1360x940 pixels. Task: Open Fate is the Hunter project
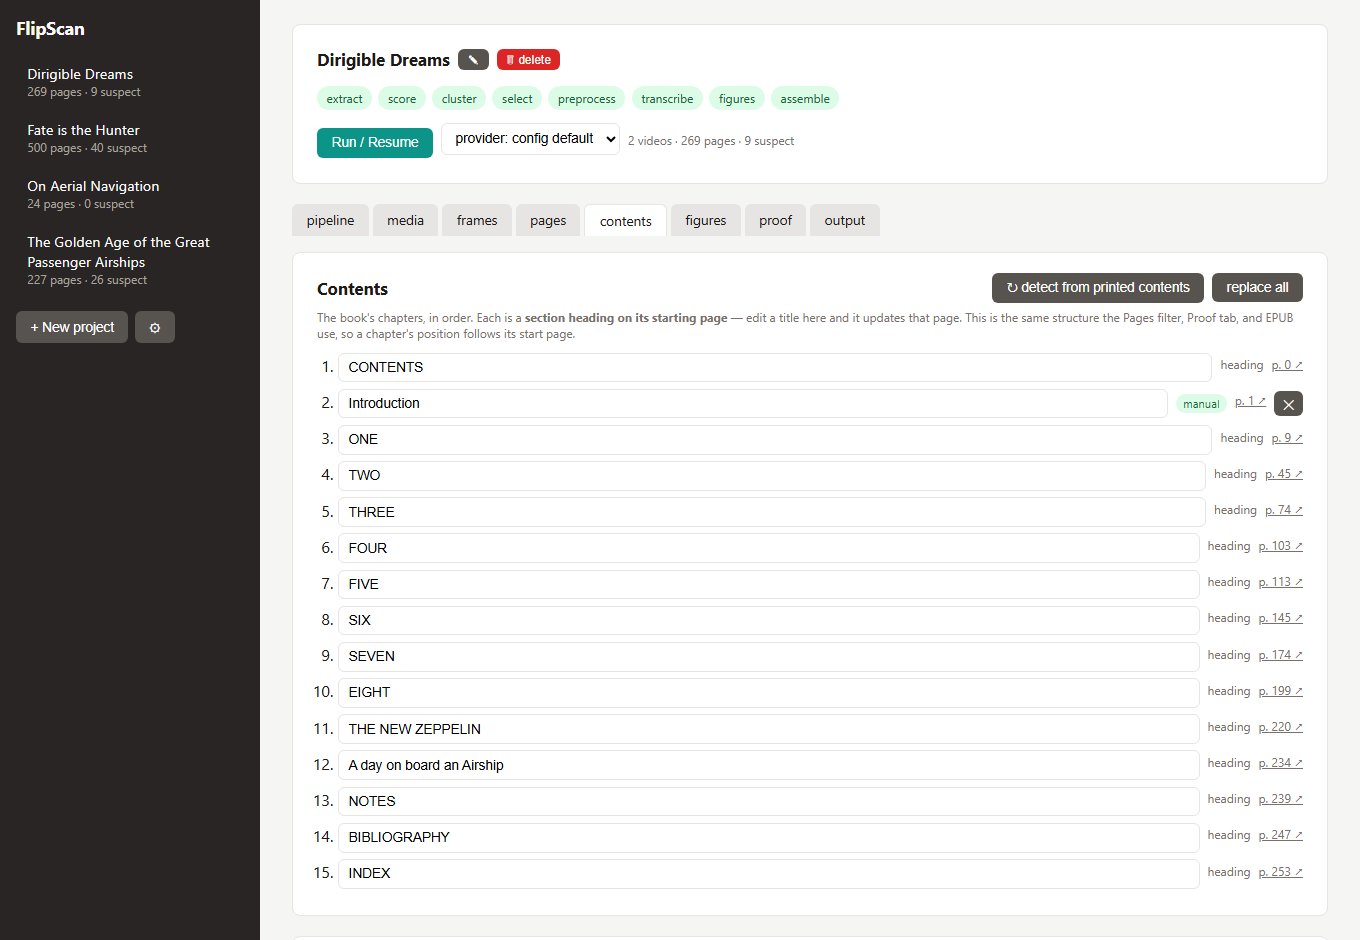(x=130, y=138)
